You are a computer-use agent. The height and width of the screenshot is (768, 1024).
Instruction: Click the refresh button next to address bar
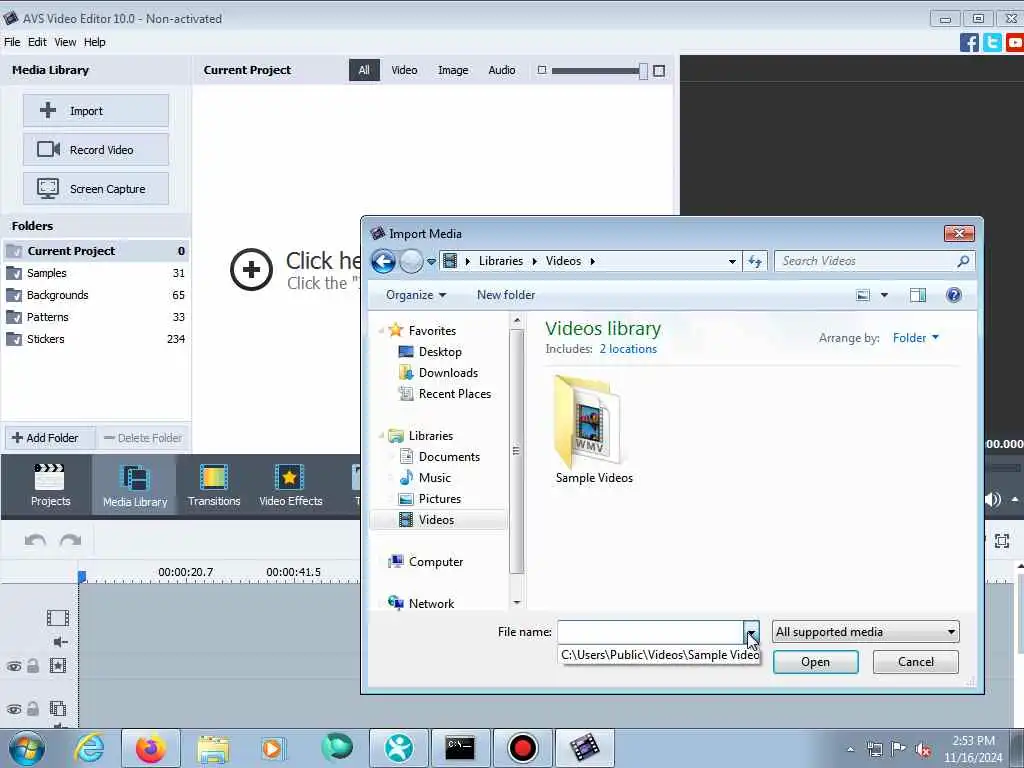click(x=755, y=261)
